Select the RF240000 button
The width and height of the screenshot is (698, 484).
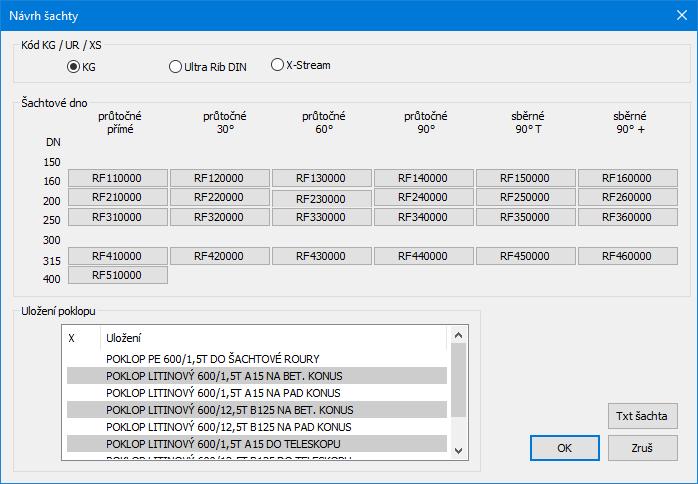click(423, 197)
